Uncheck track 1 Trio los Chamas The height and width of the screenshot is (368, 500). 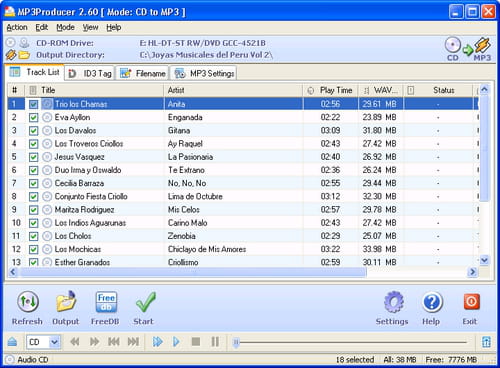point(33,104)
